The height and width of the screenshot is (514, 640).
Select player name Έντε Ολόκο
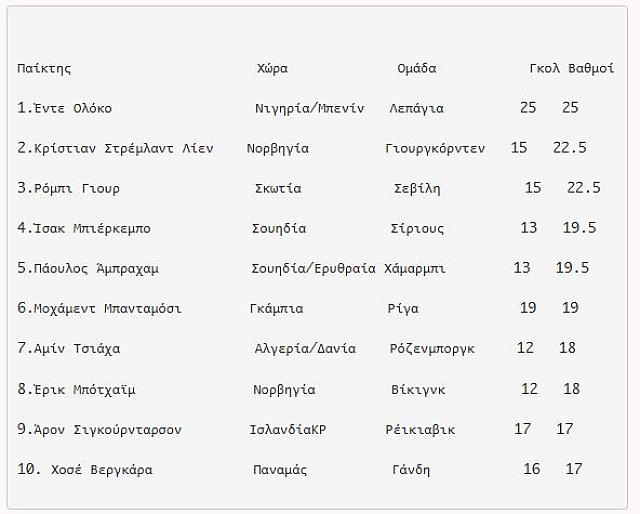(73, 108)
